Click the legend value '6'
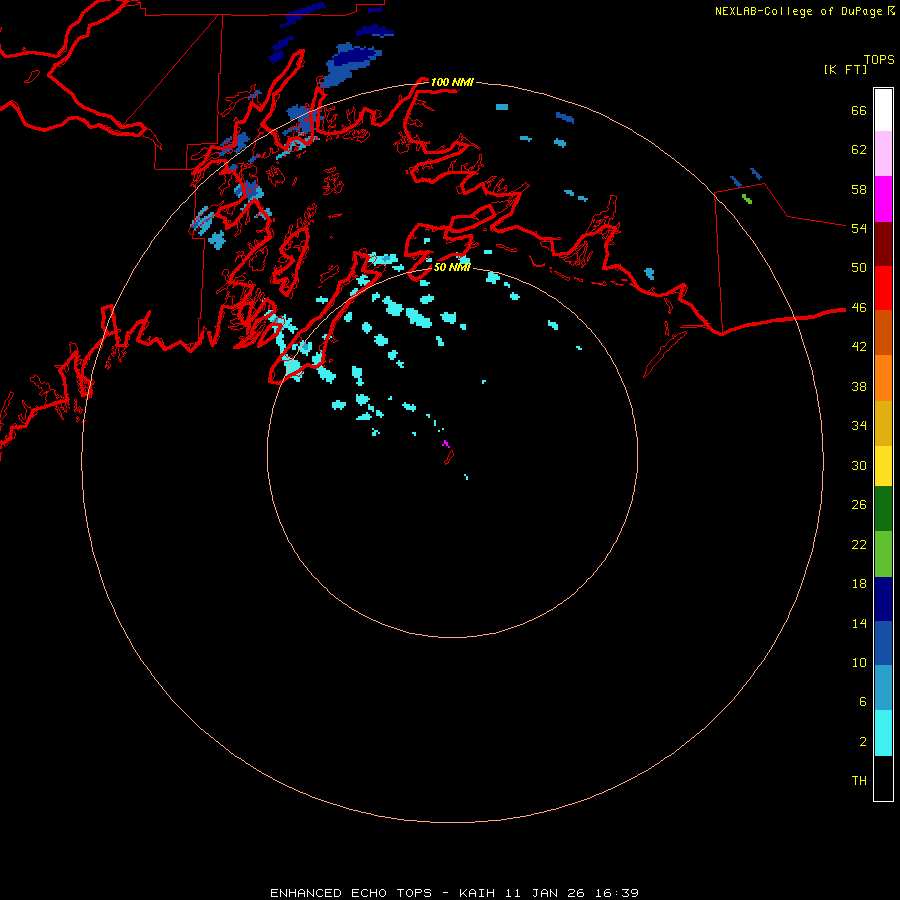This screenshot has height=900, width=900. pos(863,701)
